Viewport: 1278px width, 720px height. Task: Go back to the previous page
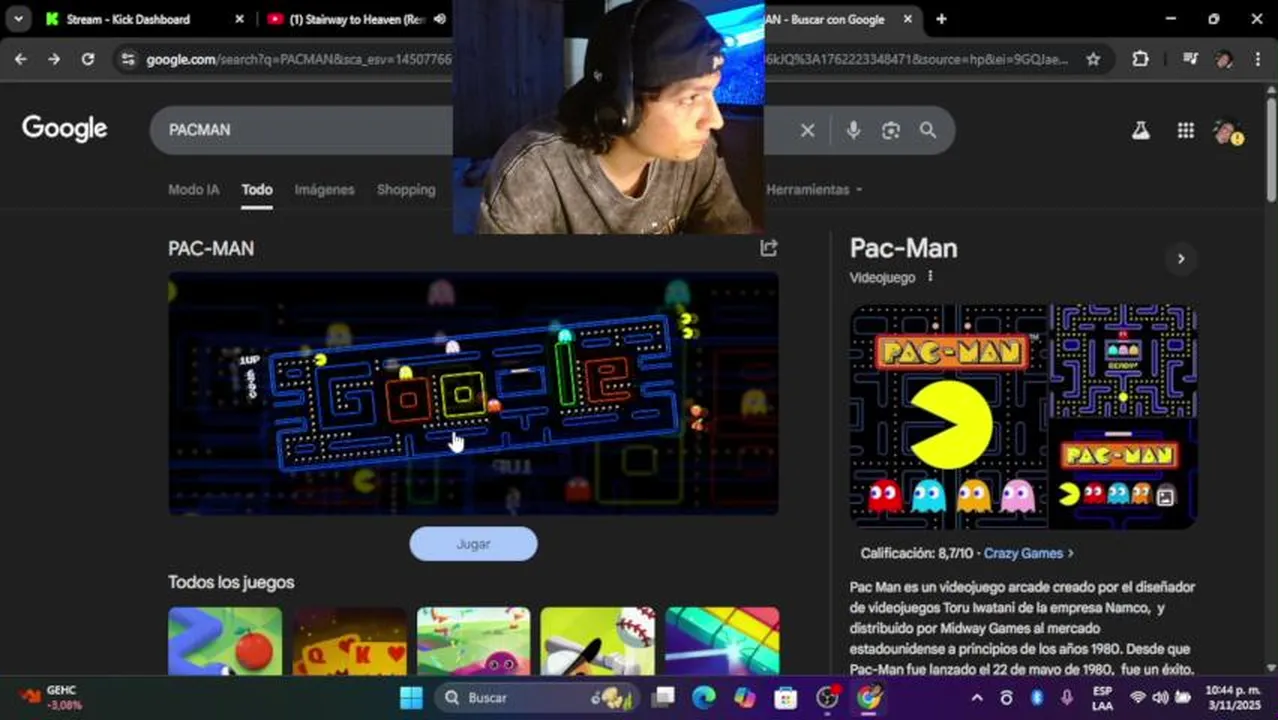tap(21, 59)
